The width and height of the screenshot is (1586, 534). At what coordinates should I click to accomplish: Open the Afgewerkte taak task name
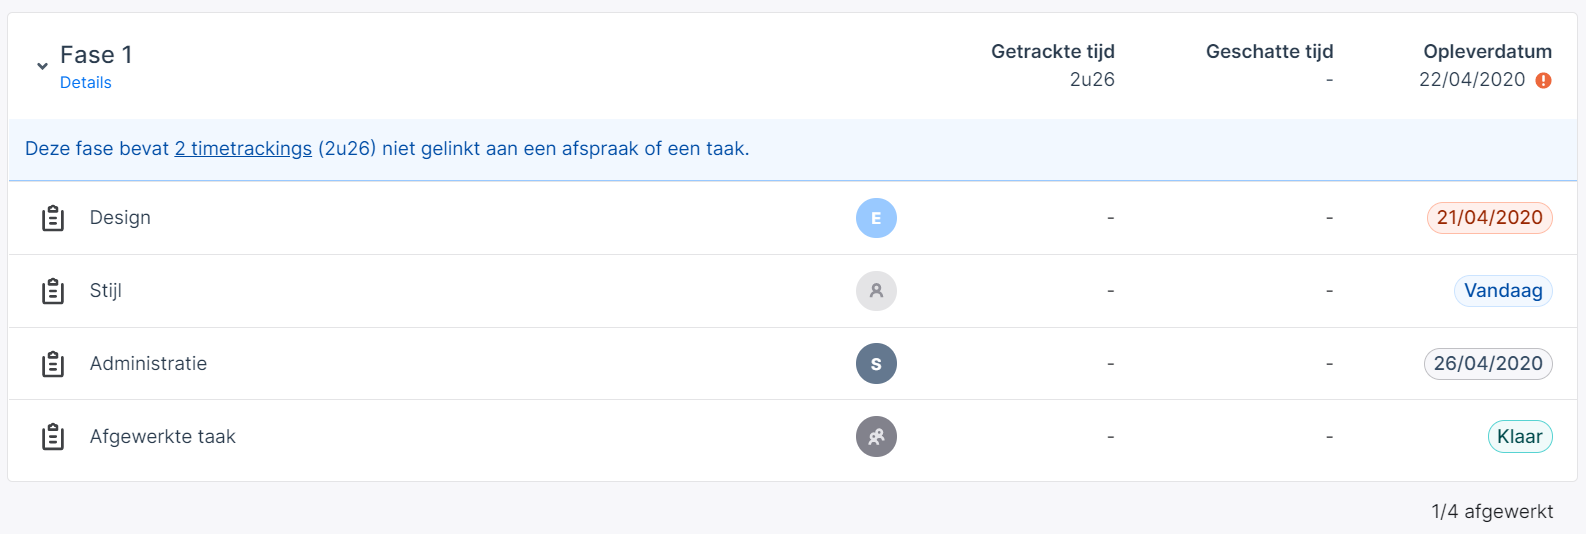tap(163, 437)
